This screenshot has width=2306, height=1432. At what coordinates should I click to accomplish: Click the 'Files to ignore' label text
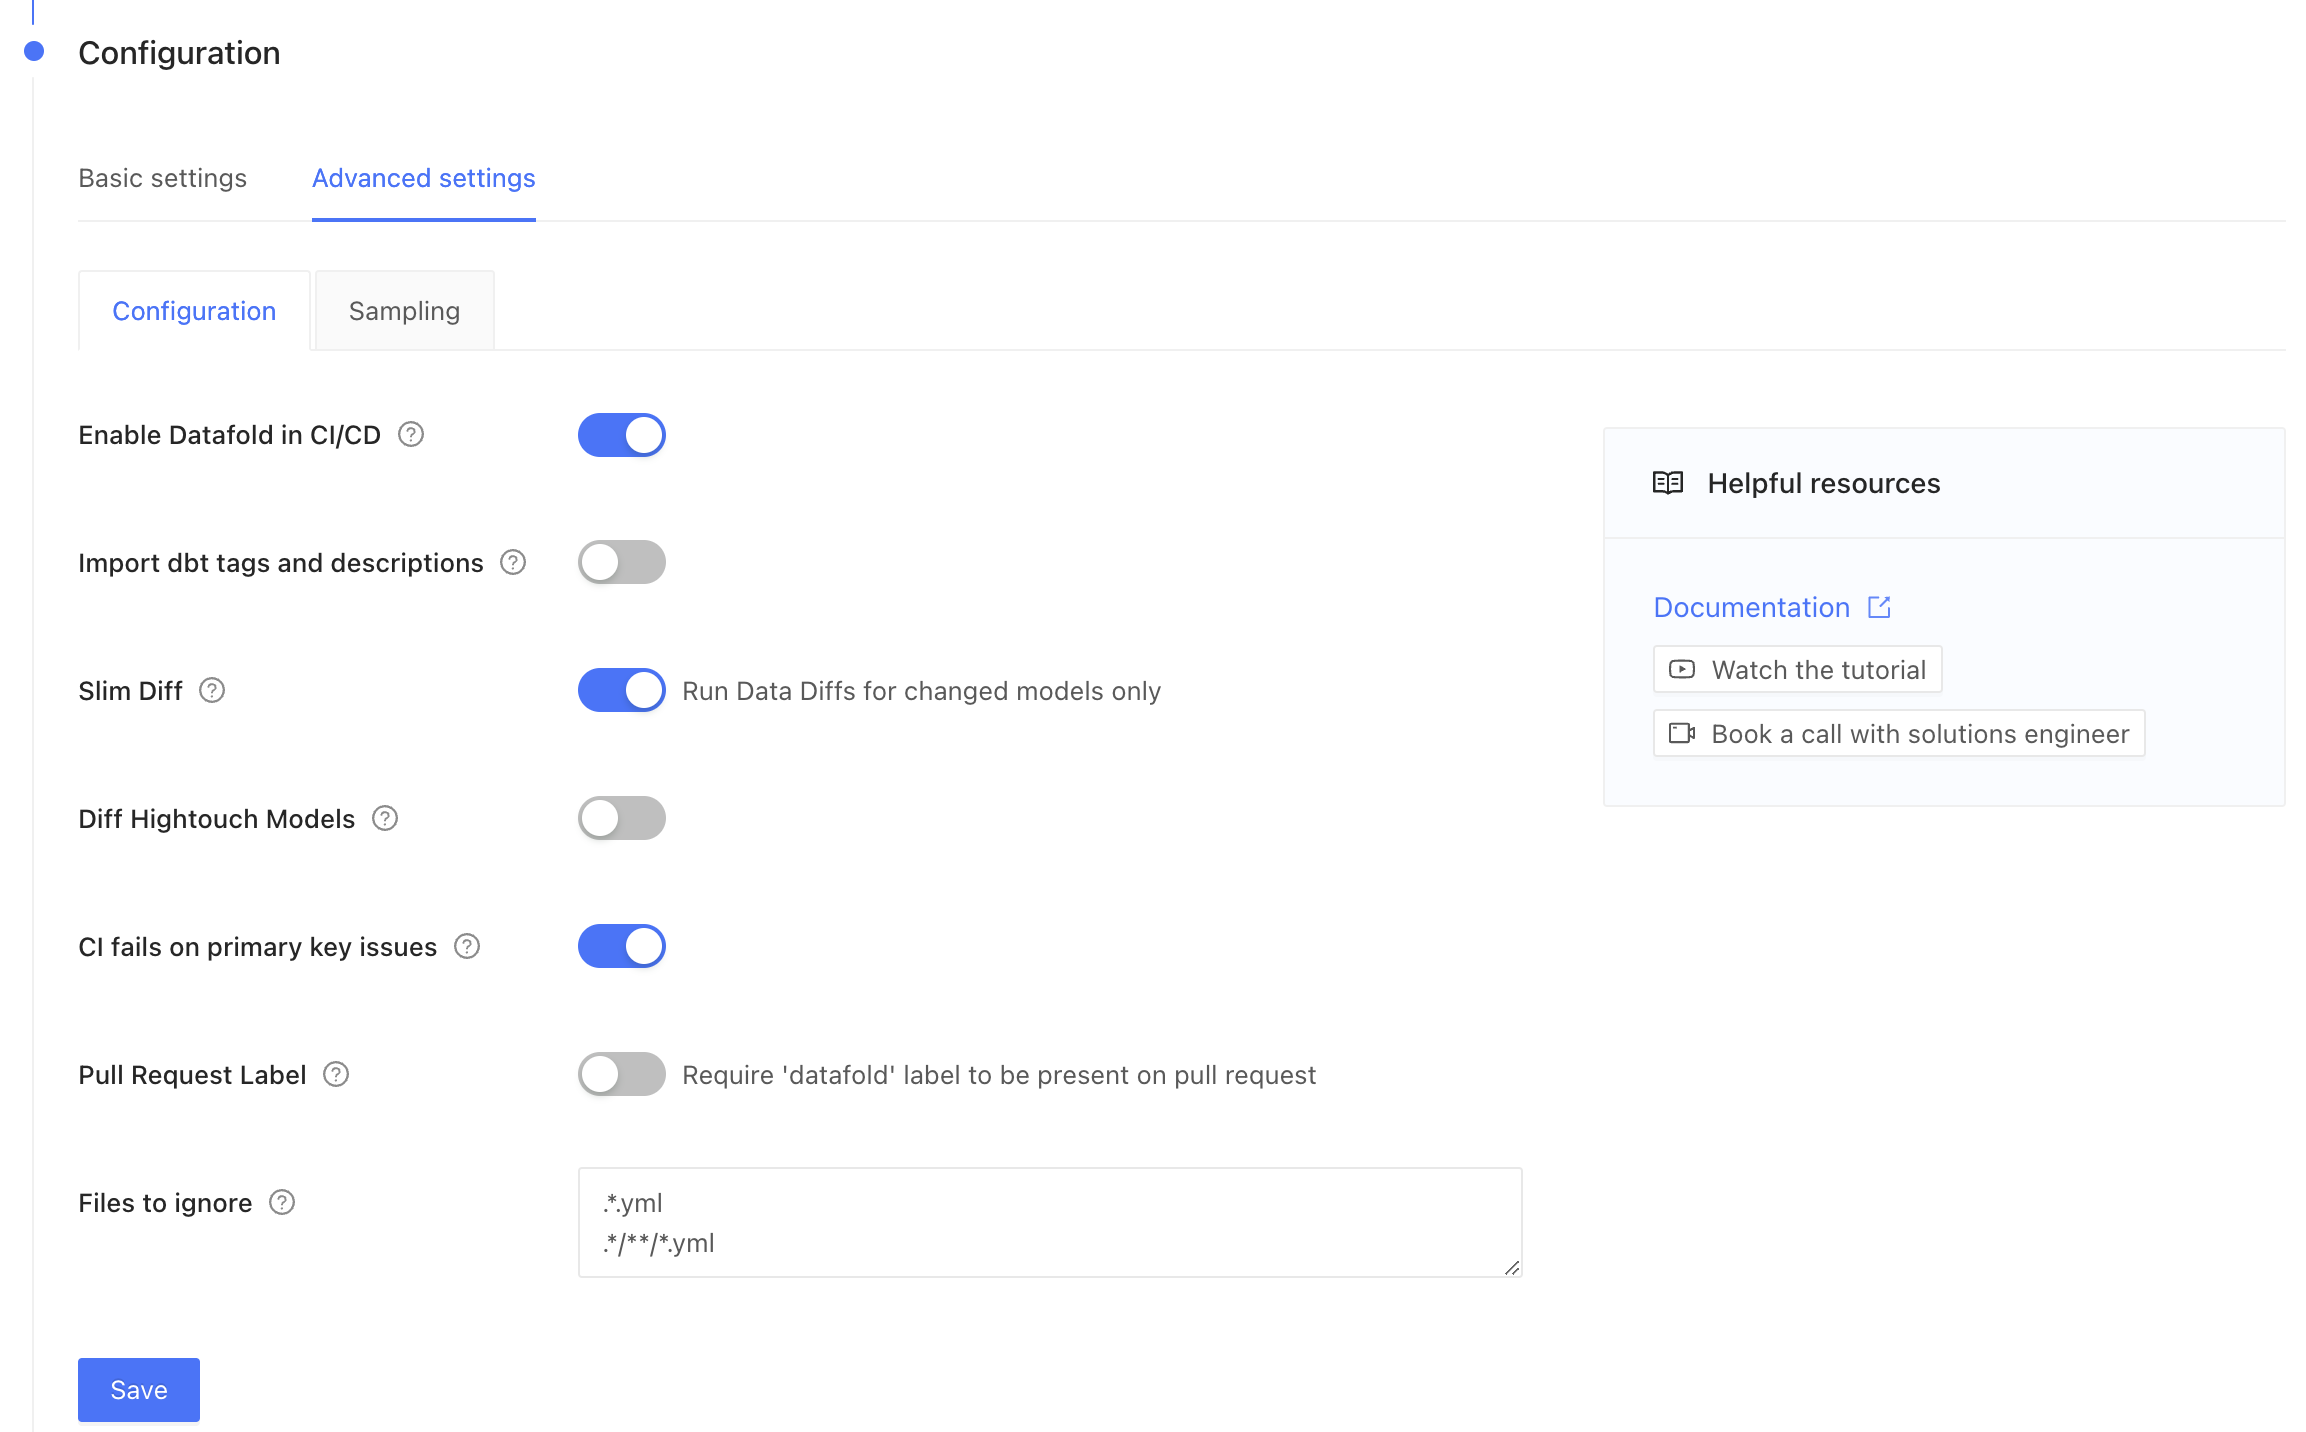(x=165, y=1203)
